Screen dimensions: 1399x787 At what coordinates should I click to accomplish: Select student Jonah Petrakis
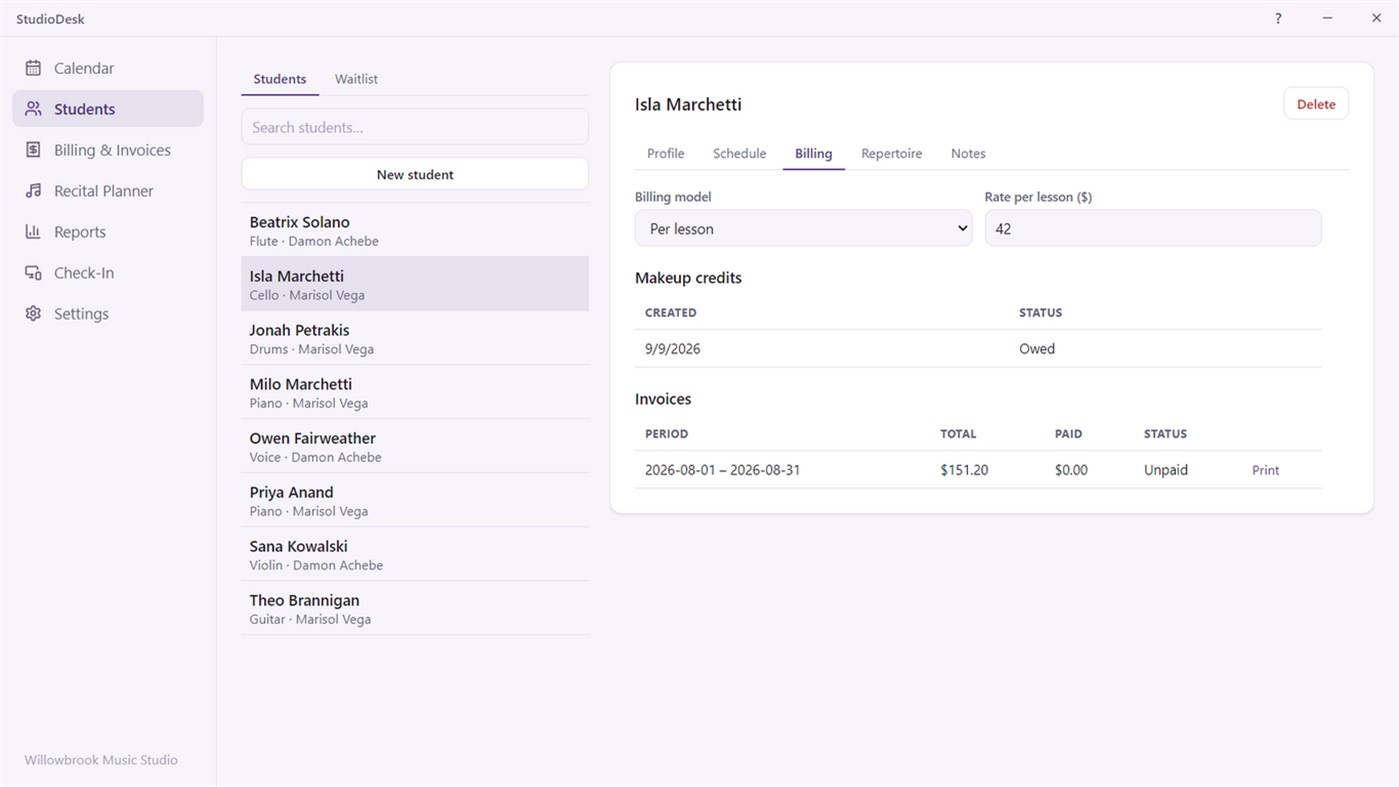tap(415, 338)
